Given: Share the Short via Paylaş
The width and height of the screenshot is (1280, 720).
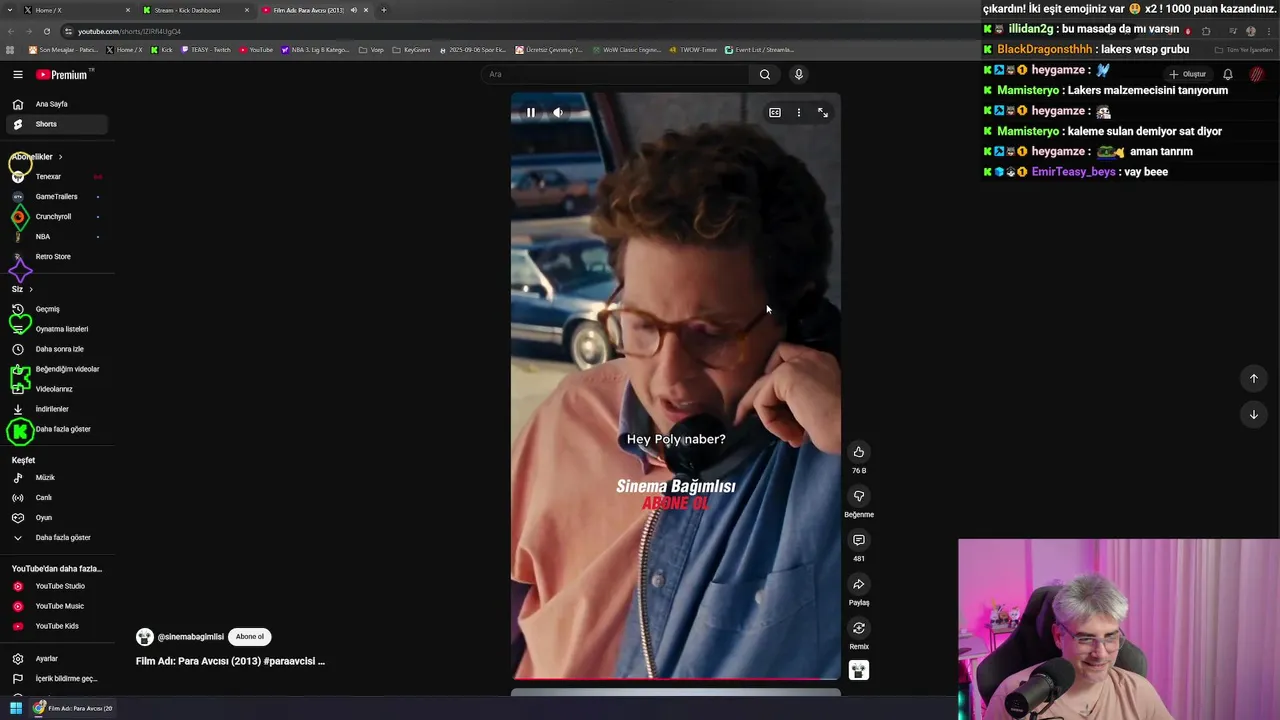Looking at the screenshot, I should pyautogui.click(x=859, y=584).
